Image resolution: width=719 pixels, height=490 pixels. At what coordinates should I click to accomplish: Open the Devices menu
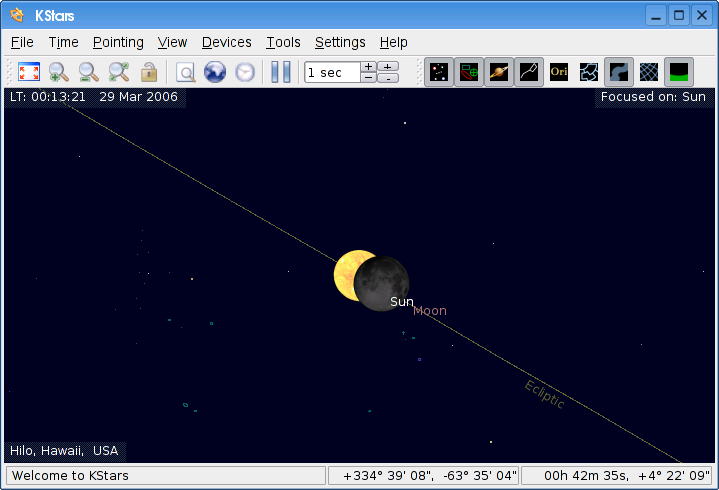[x=227, y=42]
